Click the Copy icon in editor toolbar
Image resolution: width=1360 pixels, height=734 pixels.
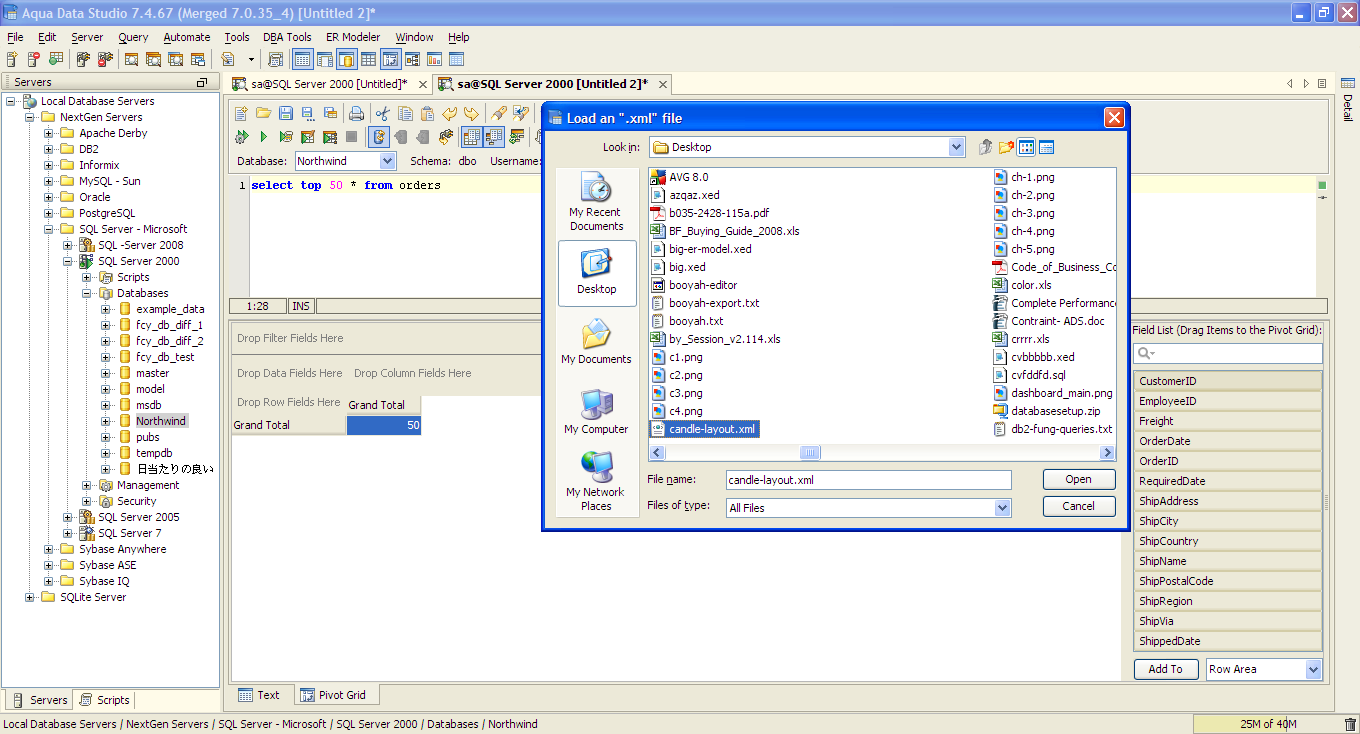pos(405,113)
